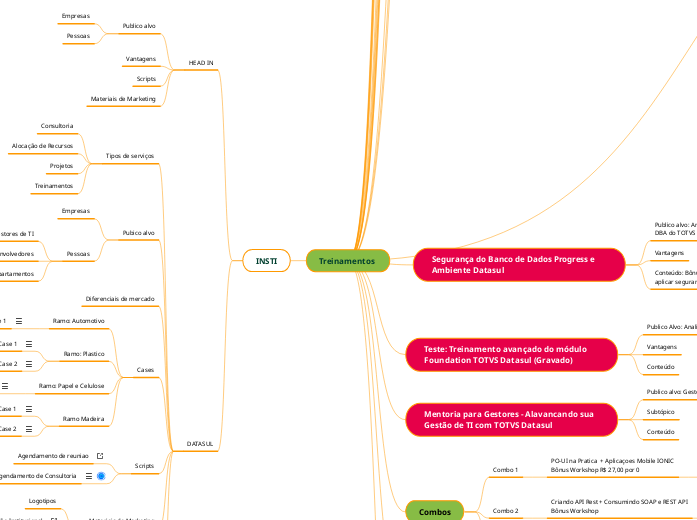
Task: Select Ramo: Papel e Celulose topic
Action: point(72,386)
